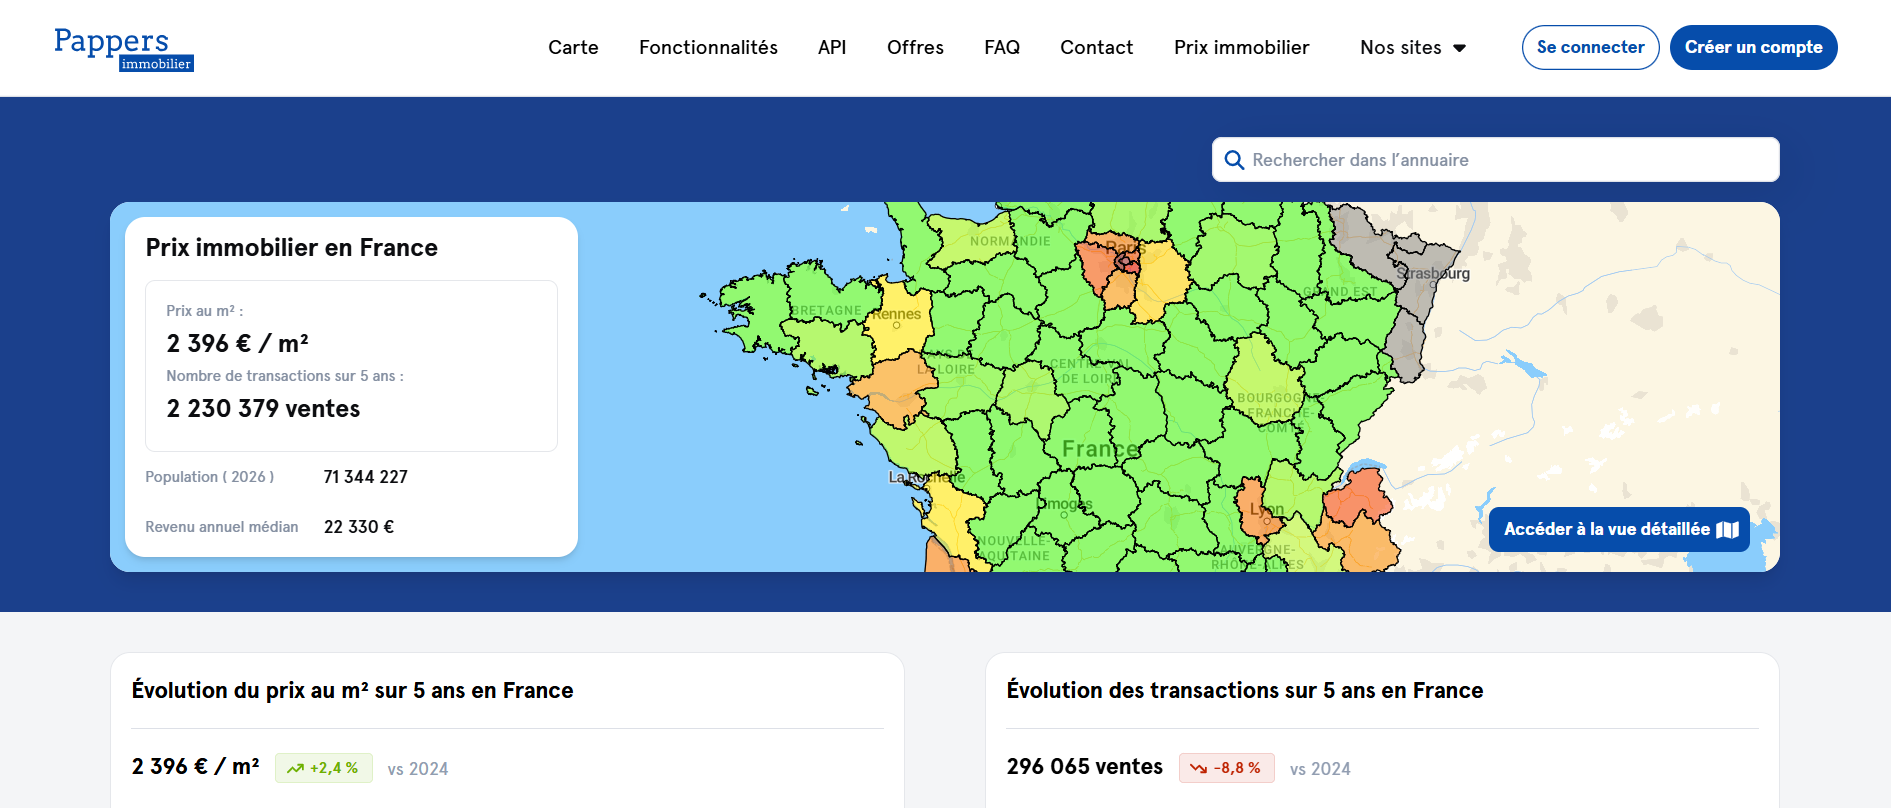
Task: Click the 296 065 ventes figure
Action: coord(1085,767)
